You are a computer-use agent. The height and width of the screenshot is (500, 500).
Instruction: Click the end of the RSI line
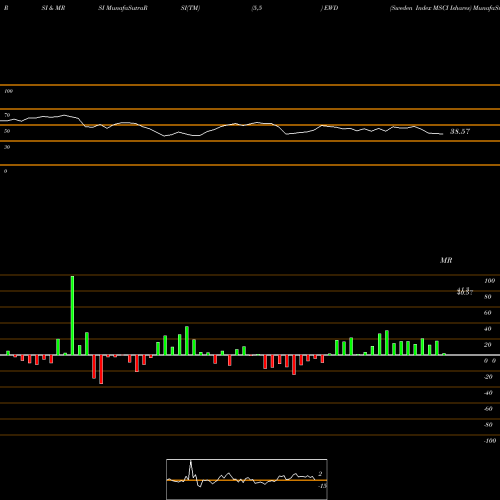pos(442,134)
